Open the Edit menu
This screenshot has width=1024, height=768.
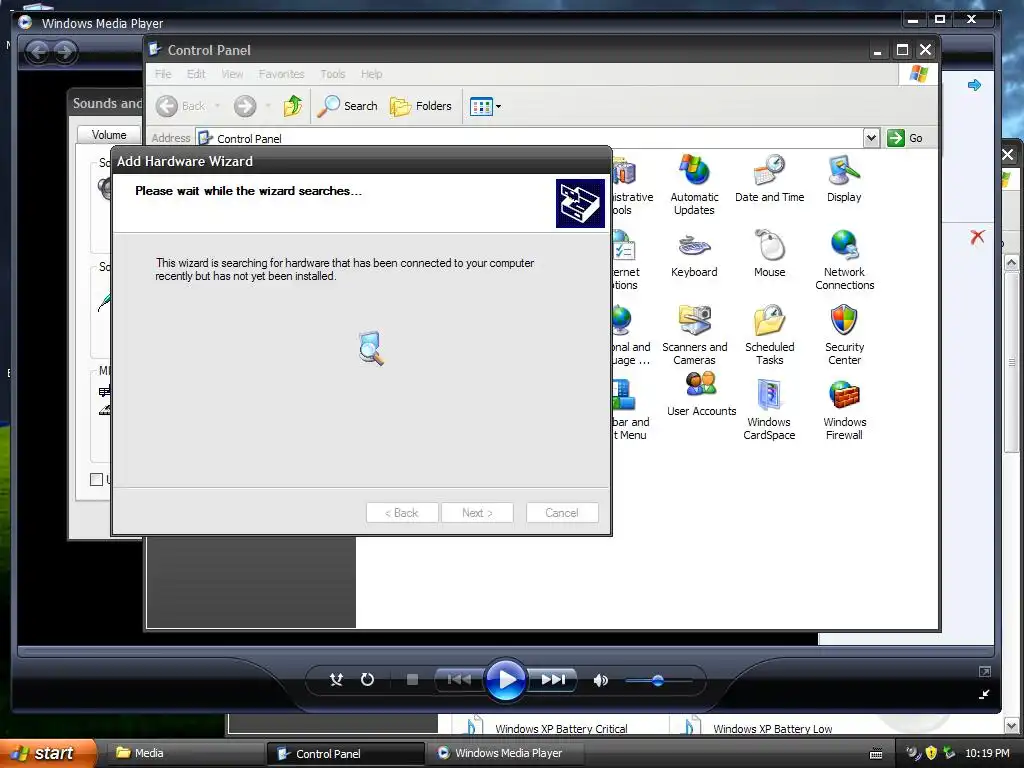(x=196, y=74)
